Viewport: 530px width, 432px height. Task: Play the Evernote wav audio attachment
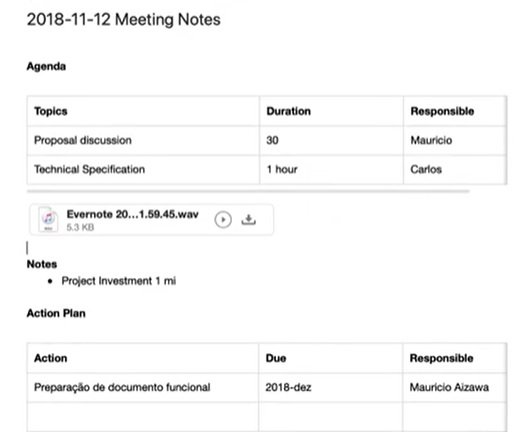coord(223,220)
